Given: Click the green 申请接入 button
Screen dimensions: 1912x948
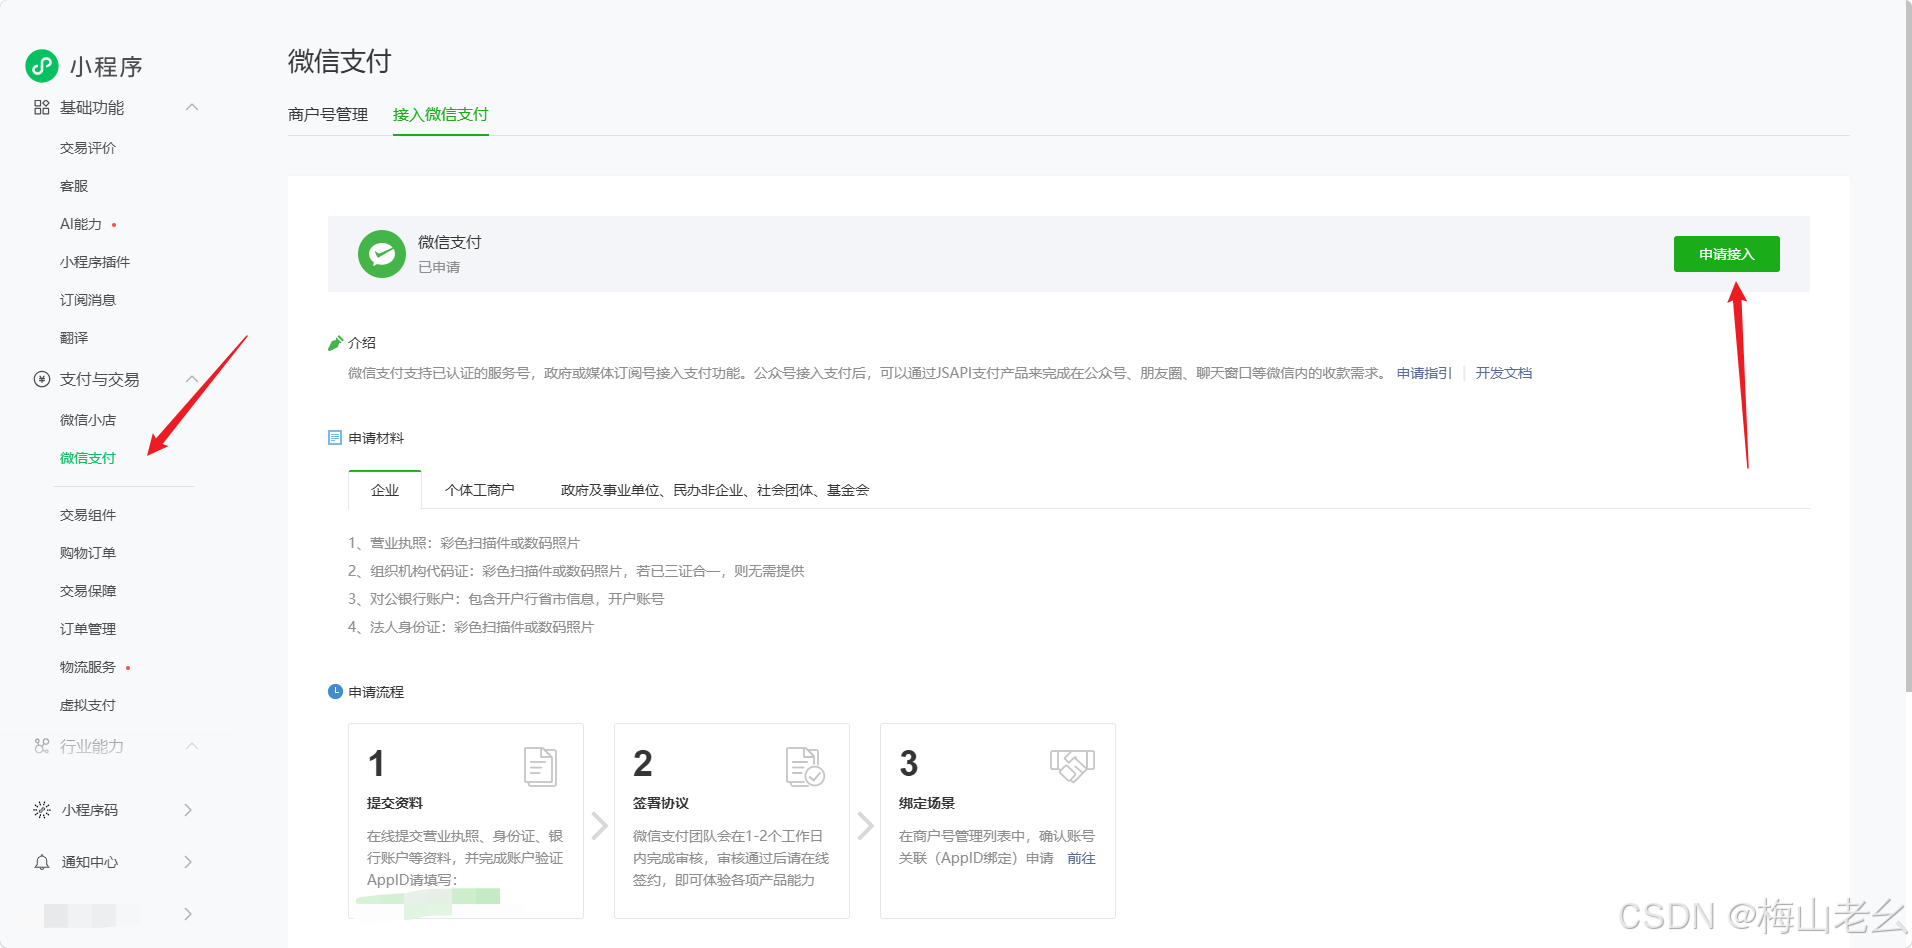Looking at the screenshot, I should [1726, 254].
